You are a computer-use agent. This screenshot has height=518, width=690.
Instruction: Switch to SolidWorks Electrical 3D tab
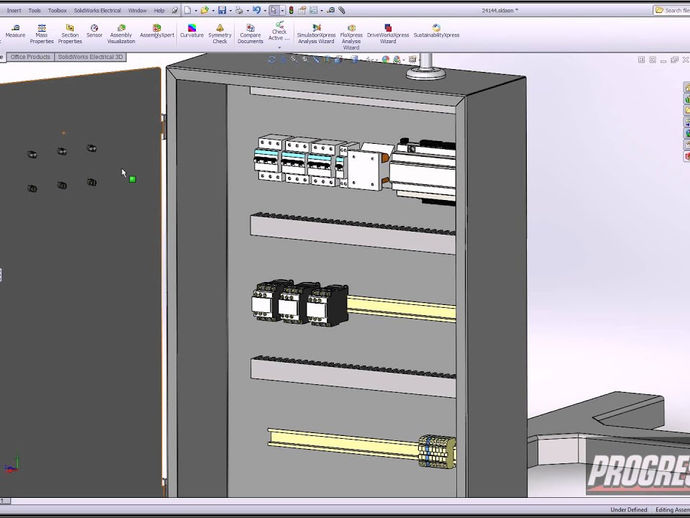pyautogui.click(x=90, y=57)
